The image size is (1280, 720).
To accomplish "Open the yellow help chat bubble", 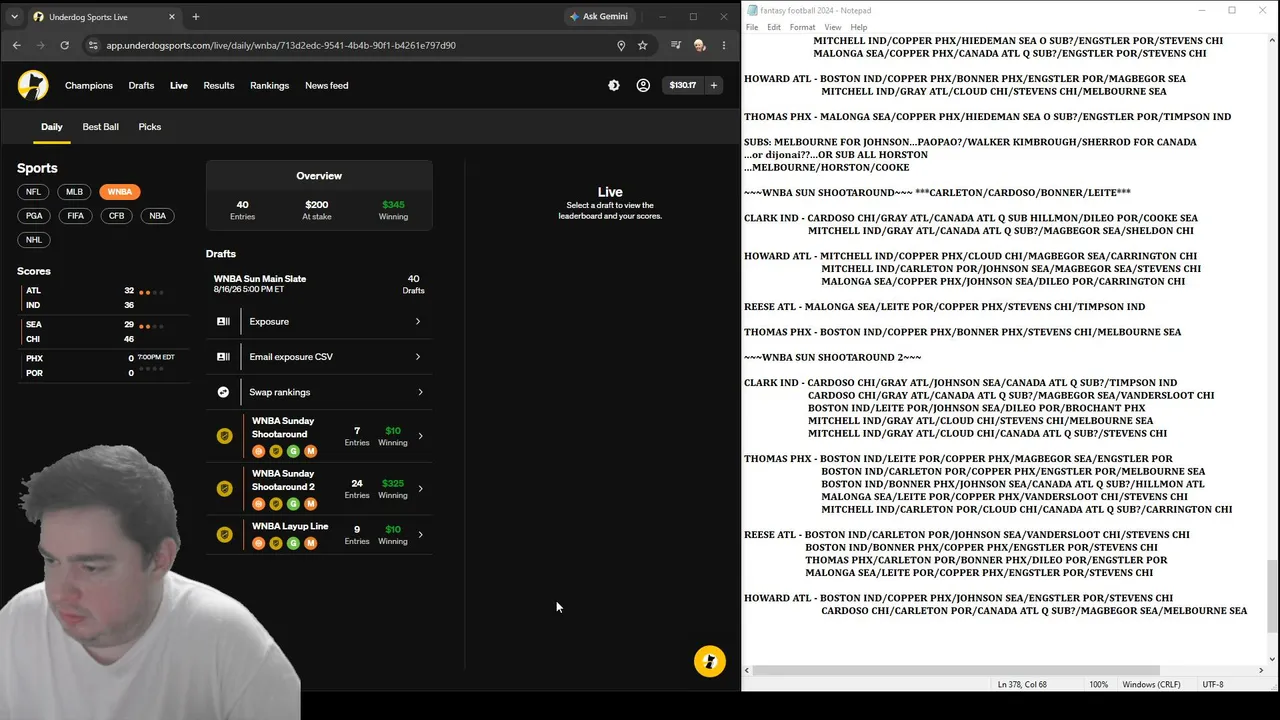I will 710,661.
